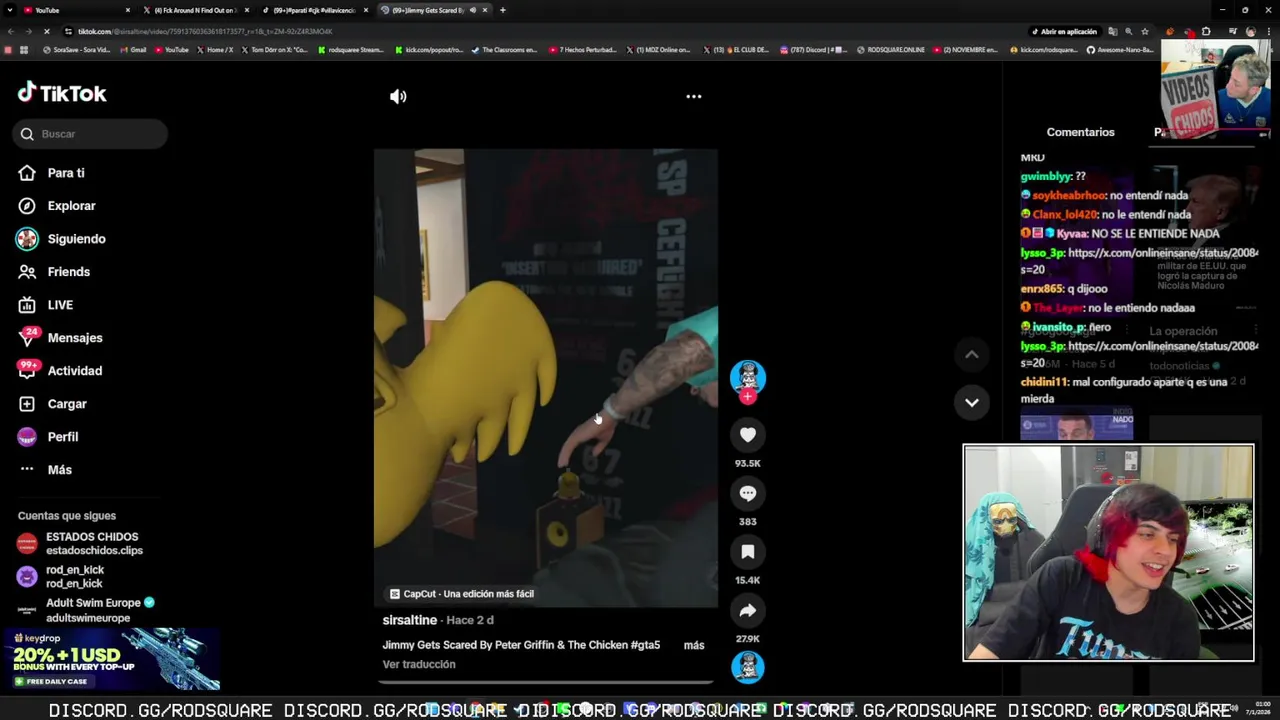The image size is (1280, 720).
Task: Go to previous video with up chevron
Action: 971,354
